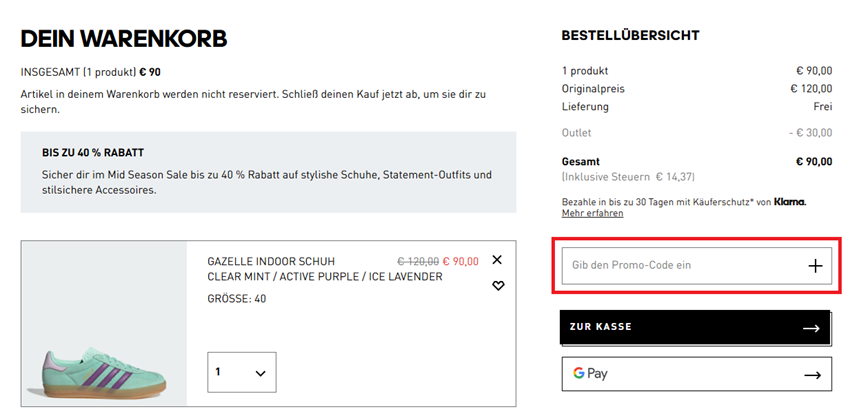The height and width of the screenshot is (416, 850).
Task: Focus the promo code input field
Action: [x=680, y=266]
